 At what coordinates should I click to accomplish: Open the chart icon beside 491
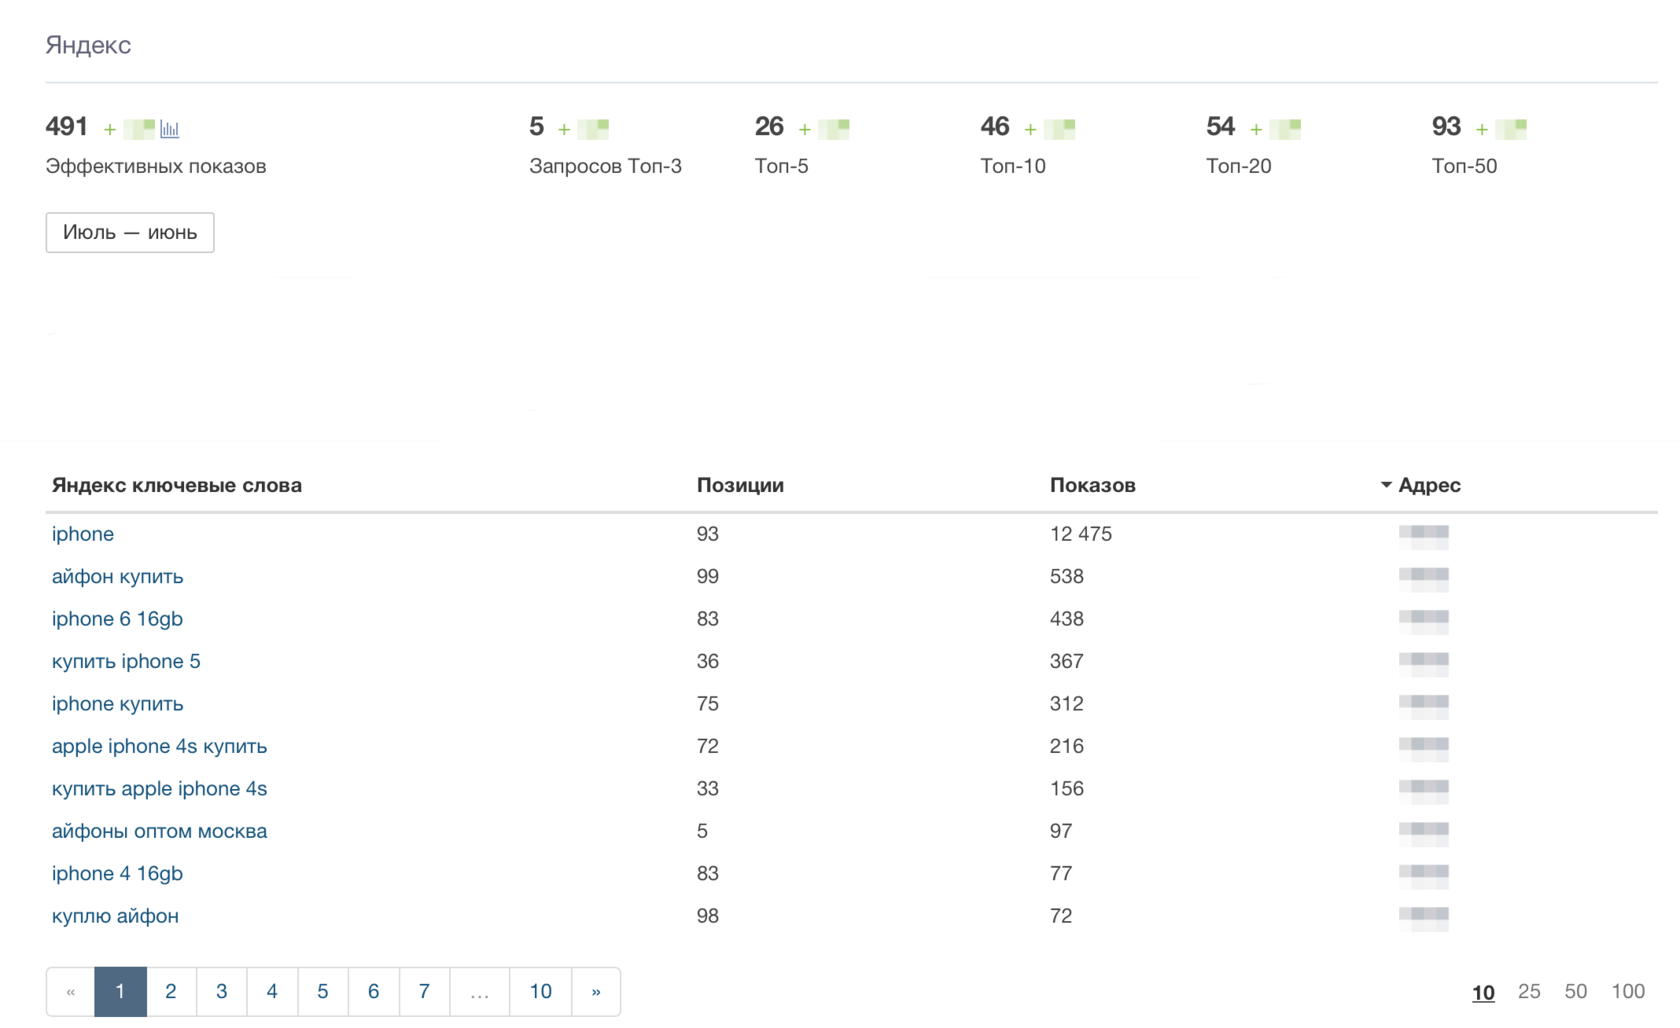pos(170,129)
